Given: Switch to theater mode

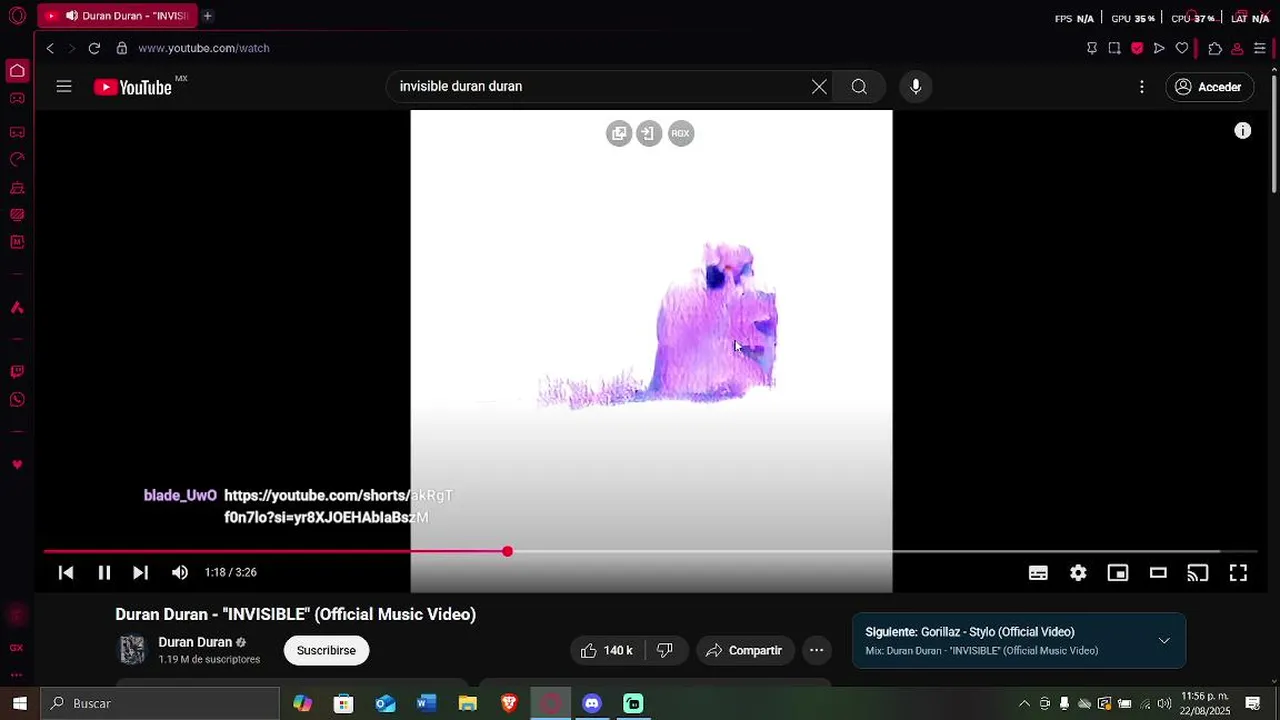Looking at the screenshot, I should 1158,573.
